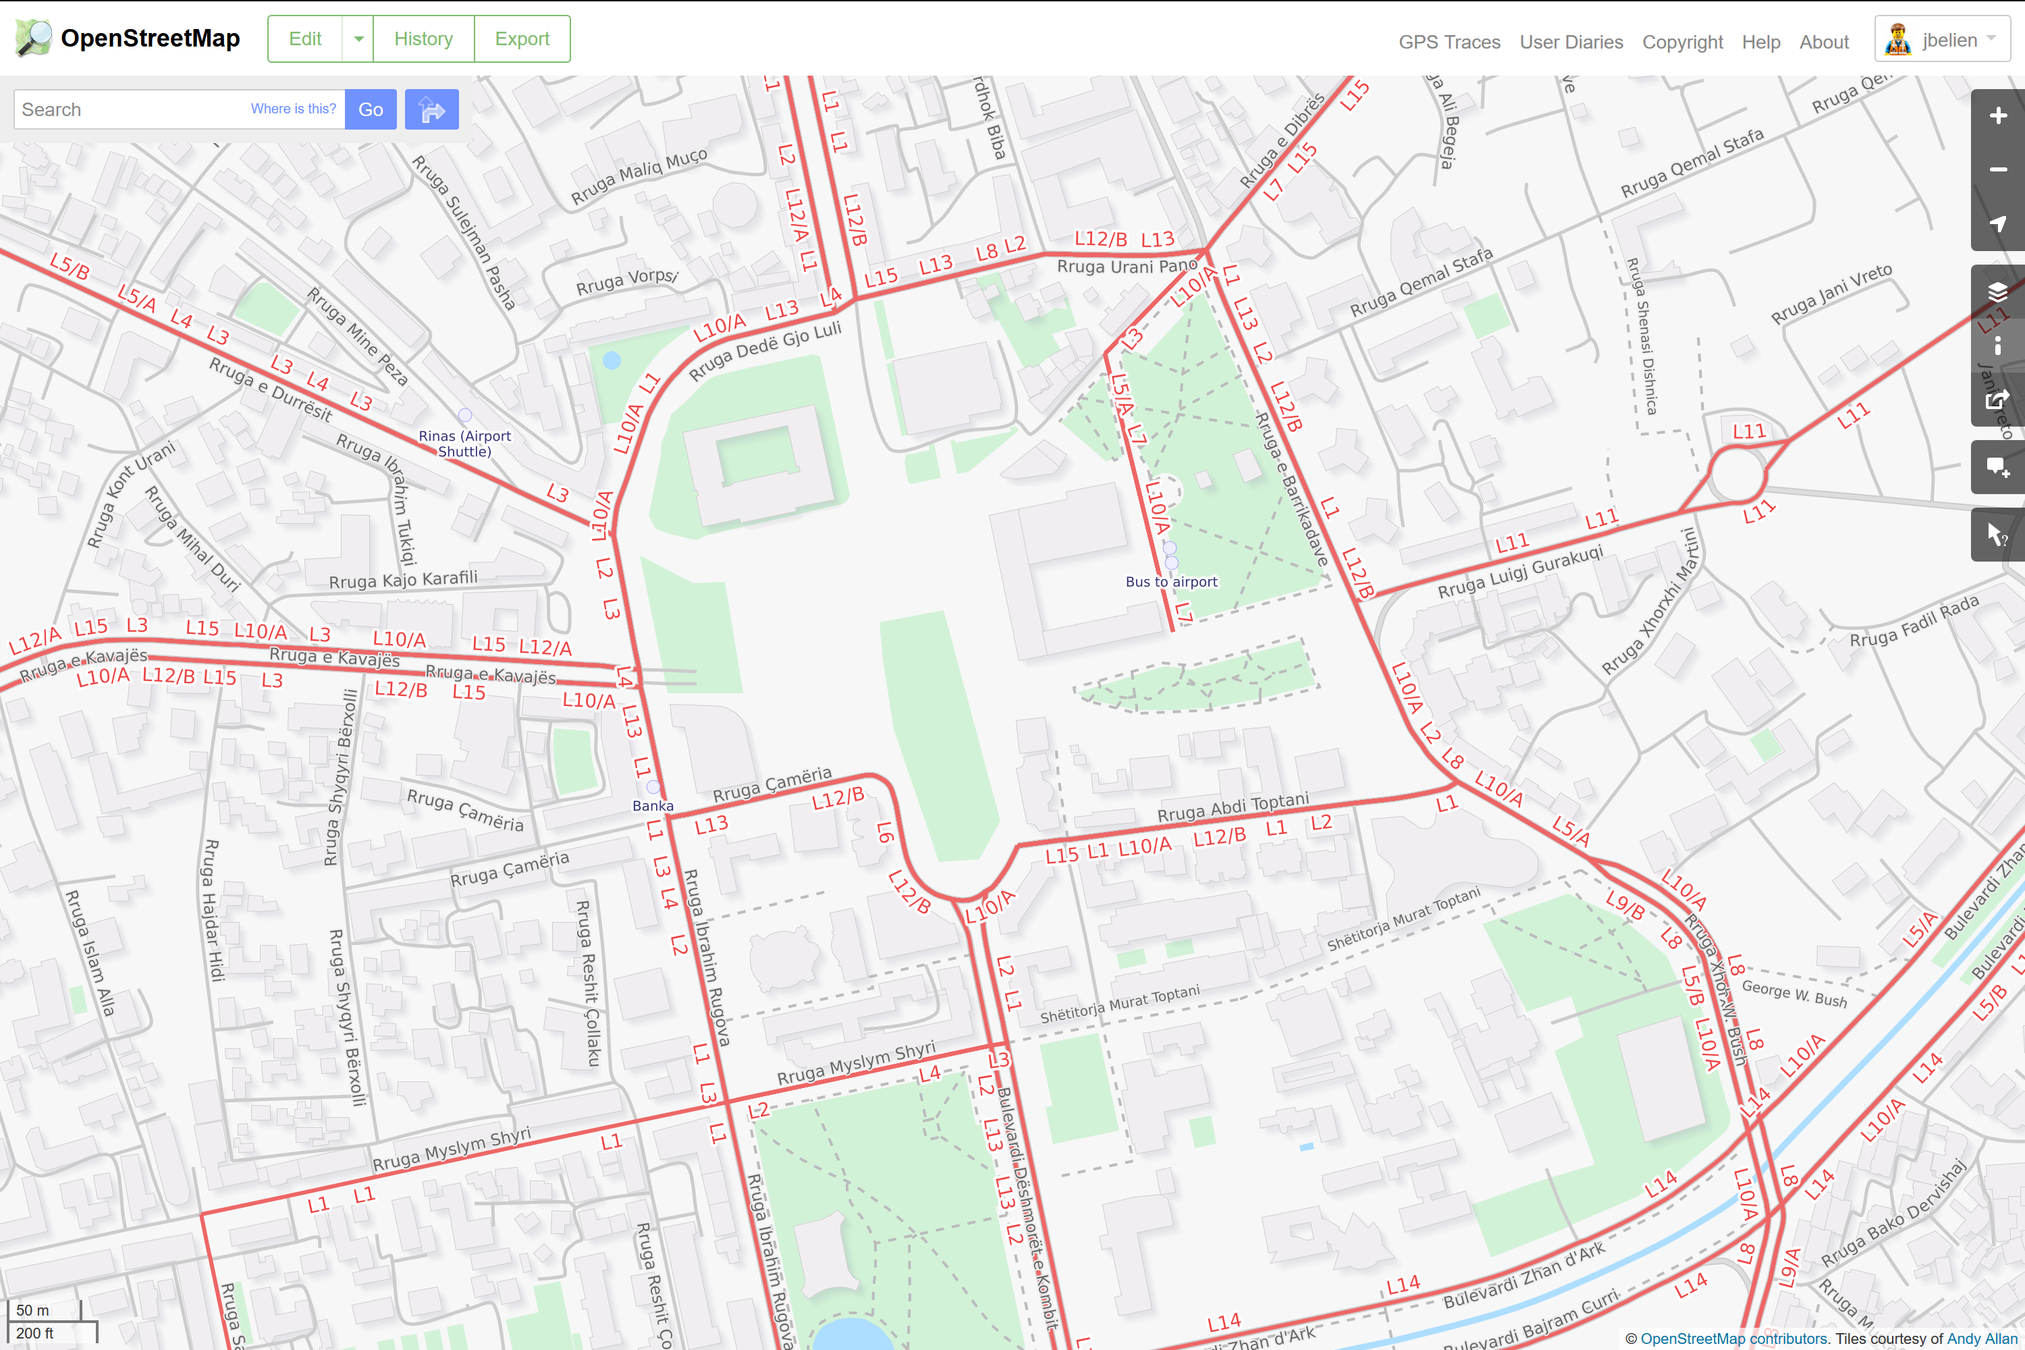Viewport: 2025px width, 1350px height.
Task: Activate the query features tool
Action: [1997, 535]
